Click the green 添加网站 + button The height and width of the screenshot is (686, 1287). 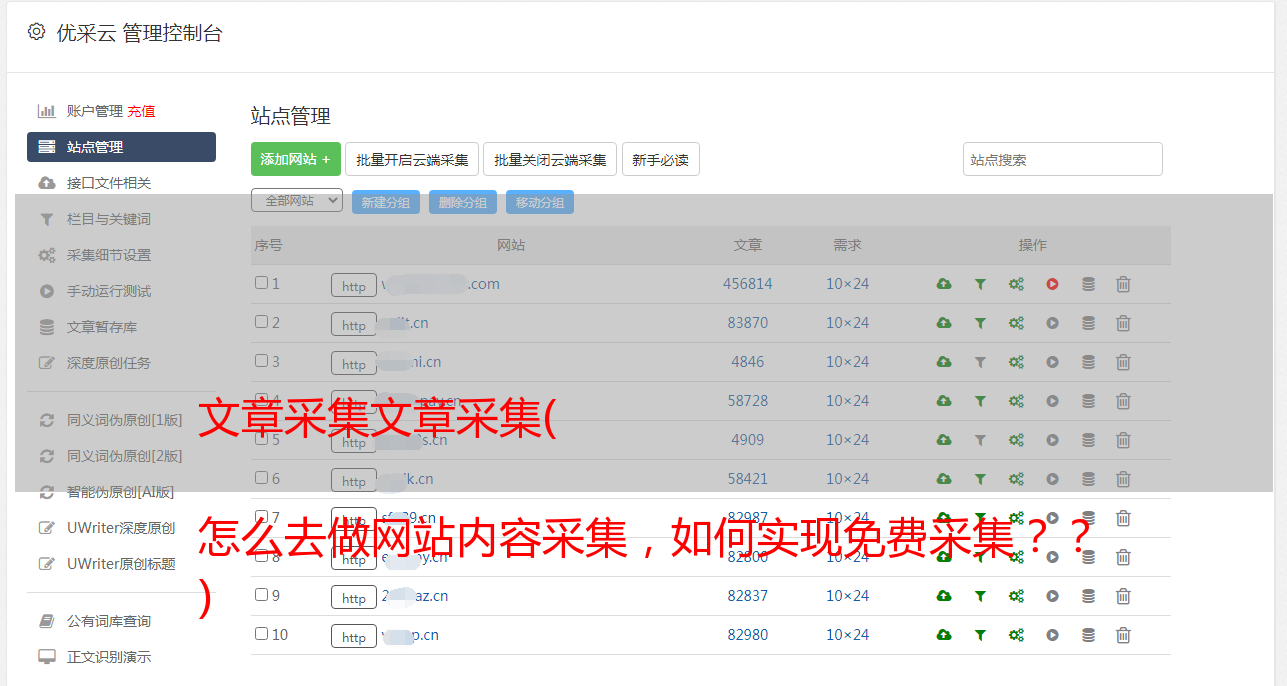(x=296, y=159)
